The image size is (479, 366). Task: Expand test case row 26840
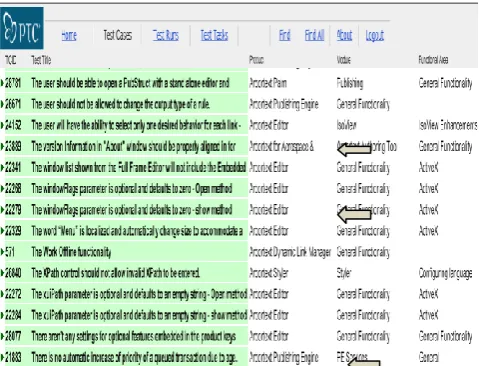tap(3, 273)
